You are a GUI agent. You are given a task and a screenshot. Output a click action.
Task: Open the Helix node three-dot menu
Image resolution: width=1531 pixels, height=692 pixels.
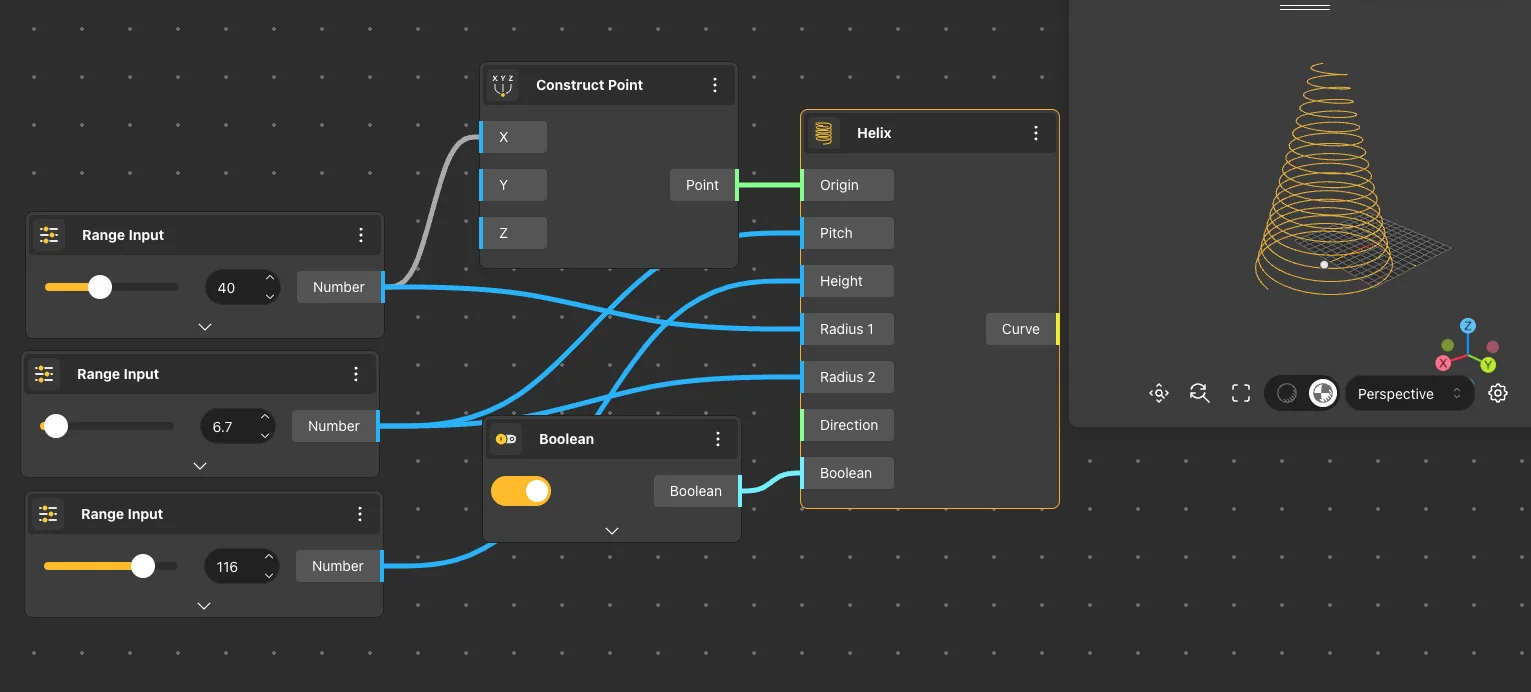pyautogui.click(x=1036, y=133)
